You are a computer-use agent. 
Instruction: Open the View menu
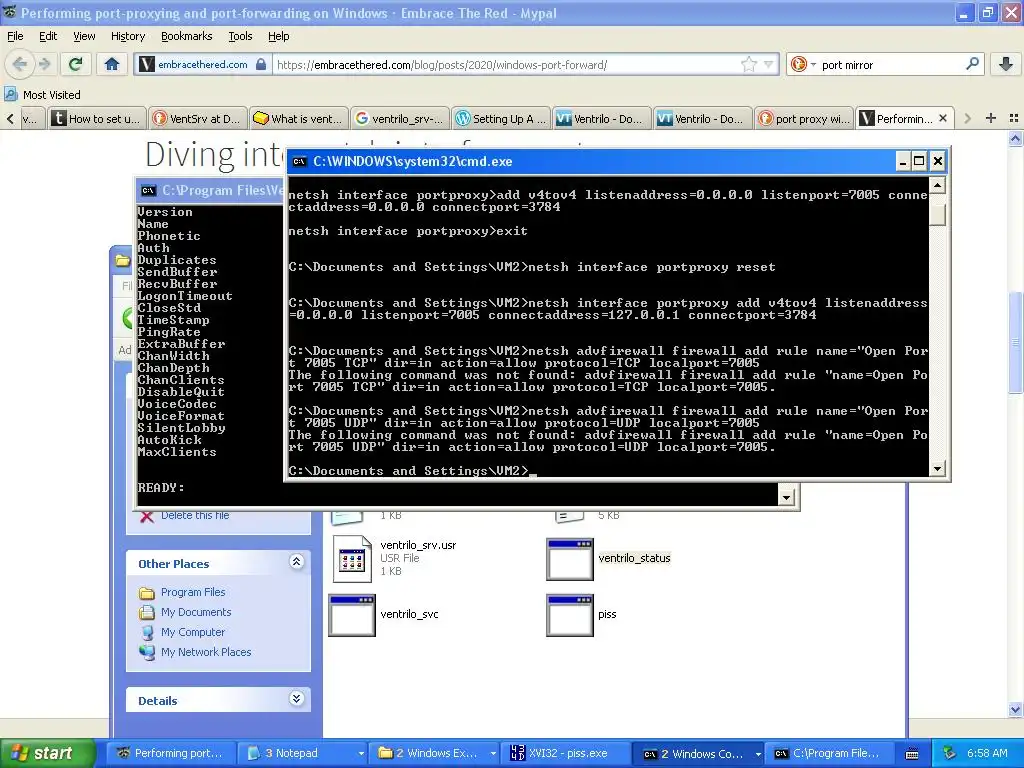tap(84, 36)
